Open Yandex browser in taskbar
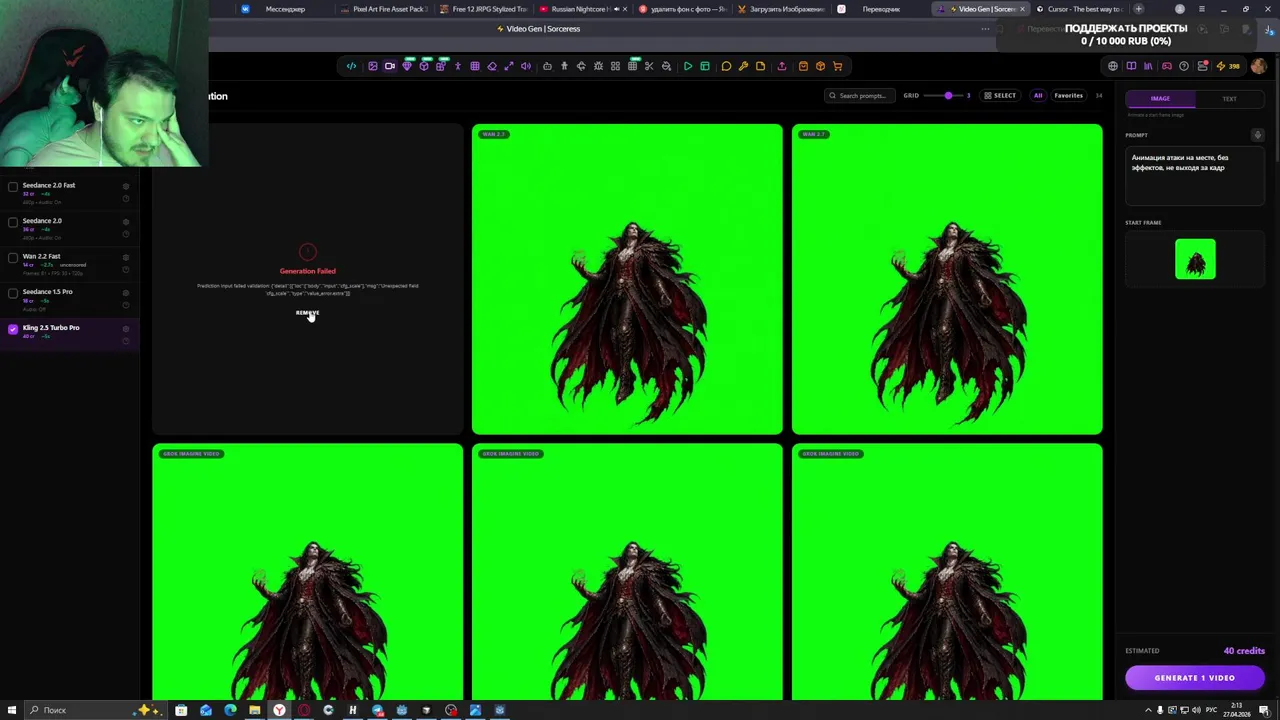Image resolution: width=1280 pixels, height=720 pixels. pos(279,710)
